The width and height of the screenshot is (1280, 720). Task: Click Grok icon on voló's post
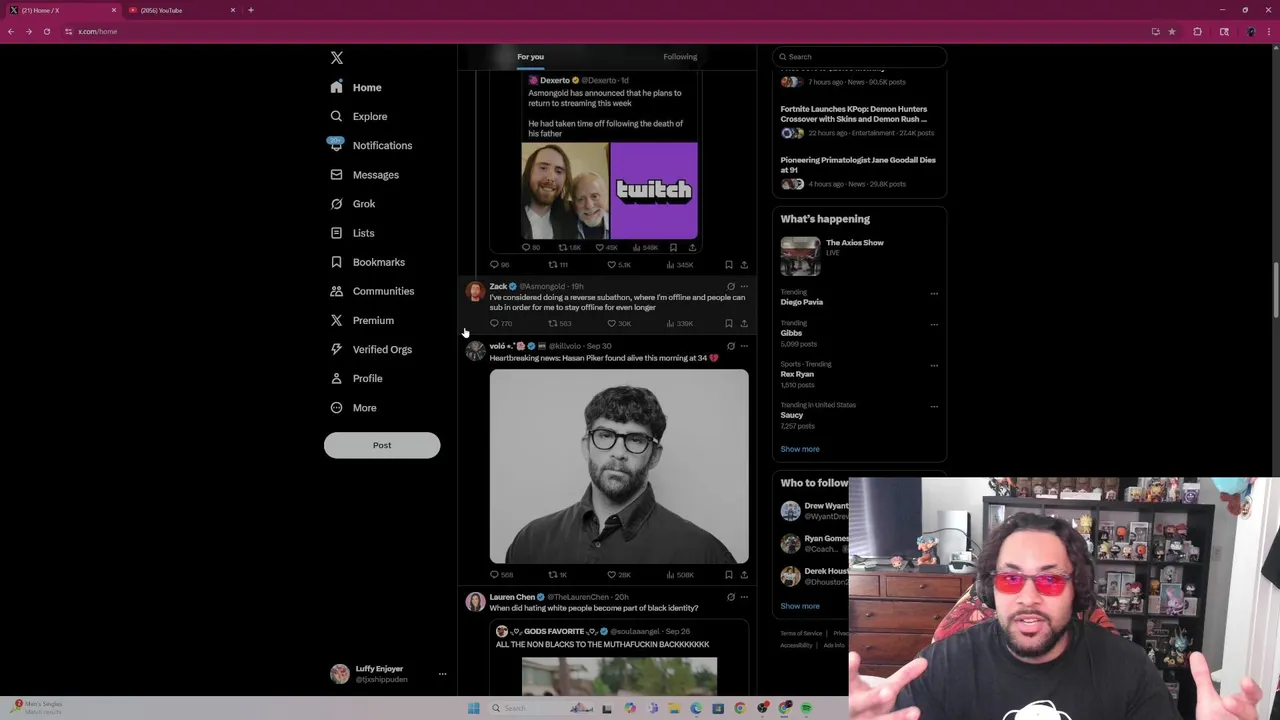[731, 346]
